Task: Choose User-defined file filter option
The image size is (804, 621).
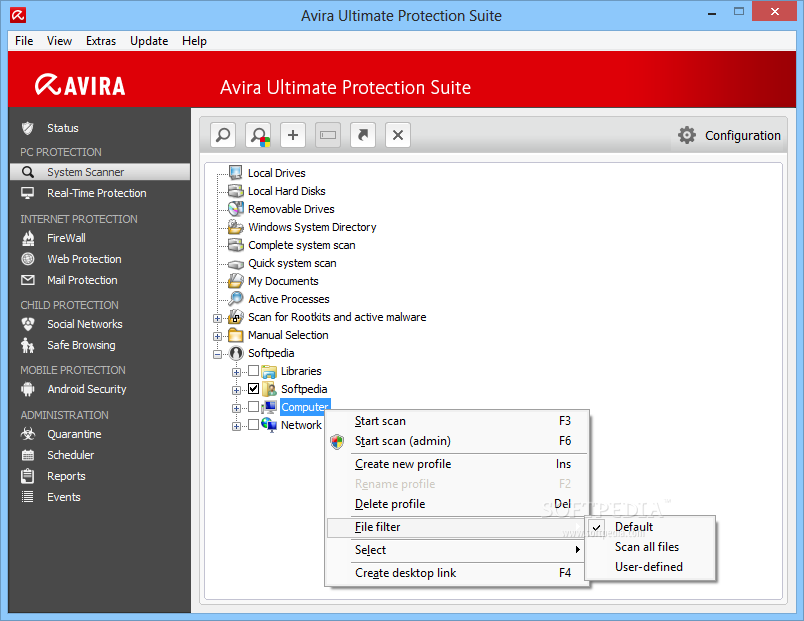Action: [x=650, y=567]
